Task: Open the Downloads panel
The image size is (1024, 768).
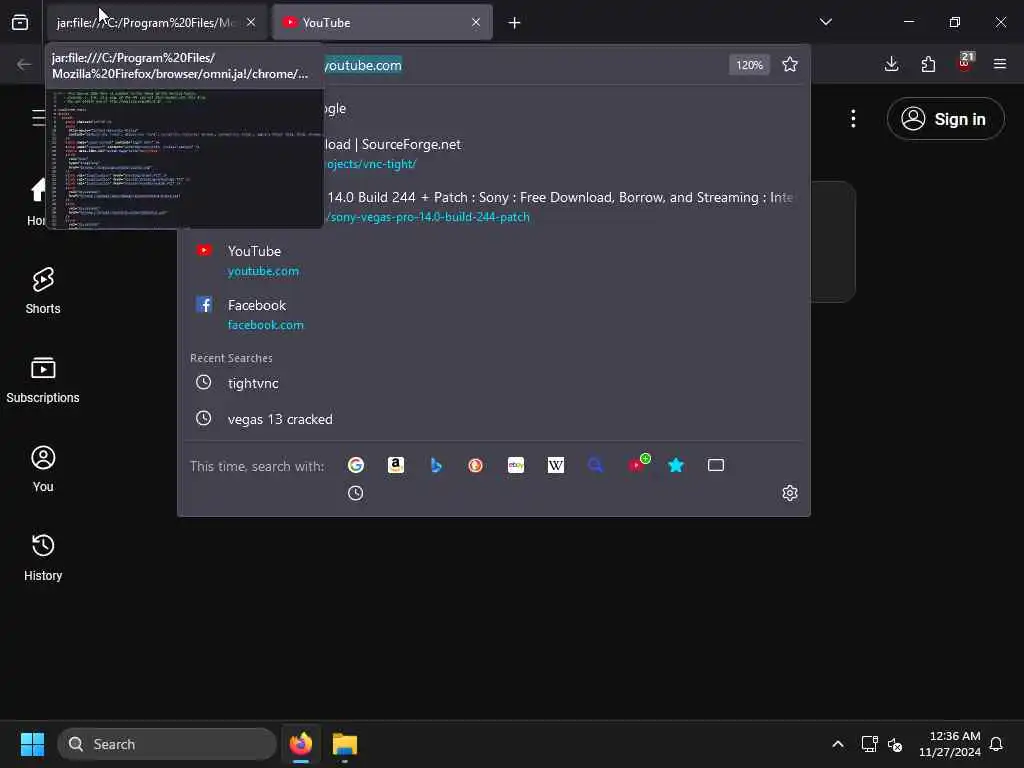Action: [x=891, y=64]
